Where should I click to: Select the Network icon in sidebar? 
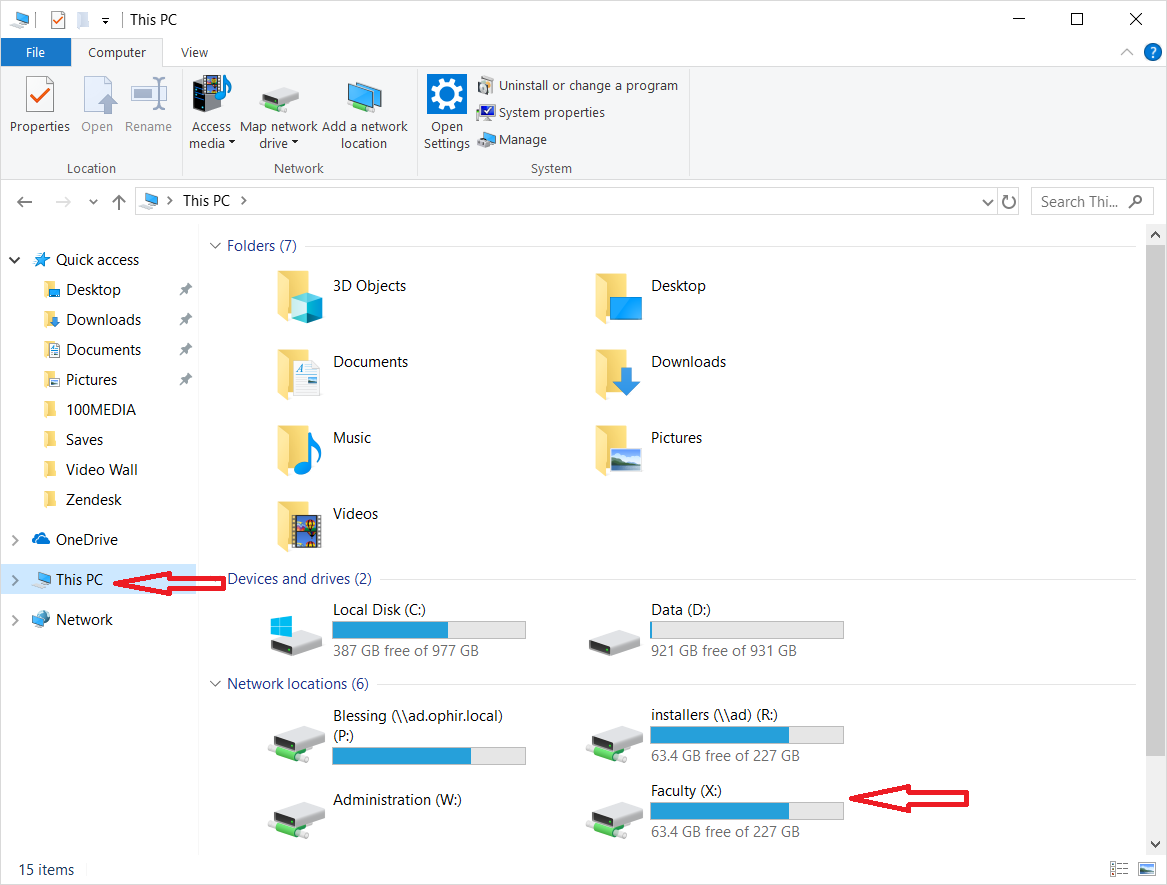[x=41, y=619]
